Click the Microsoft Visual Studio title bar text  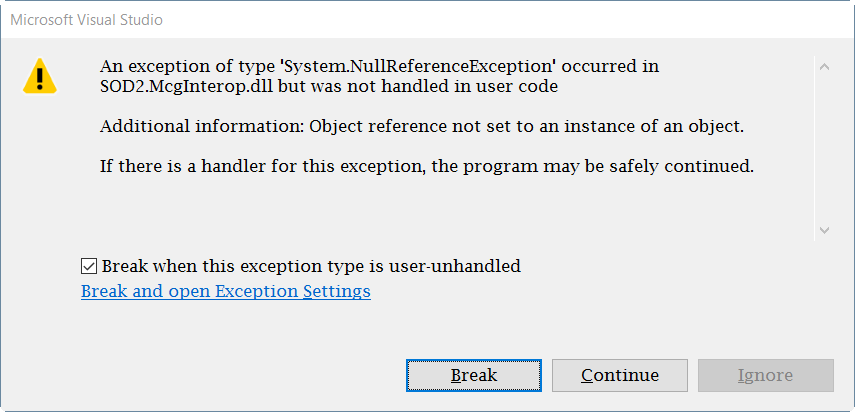click(x=87, y=20)
